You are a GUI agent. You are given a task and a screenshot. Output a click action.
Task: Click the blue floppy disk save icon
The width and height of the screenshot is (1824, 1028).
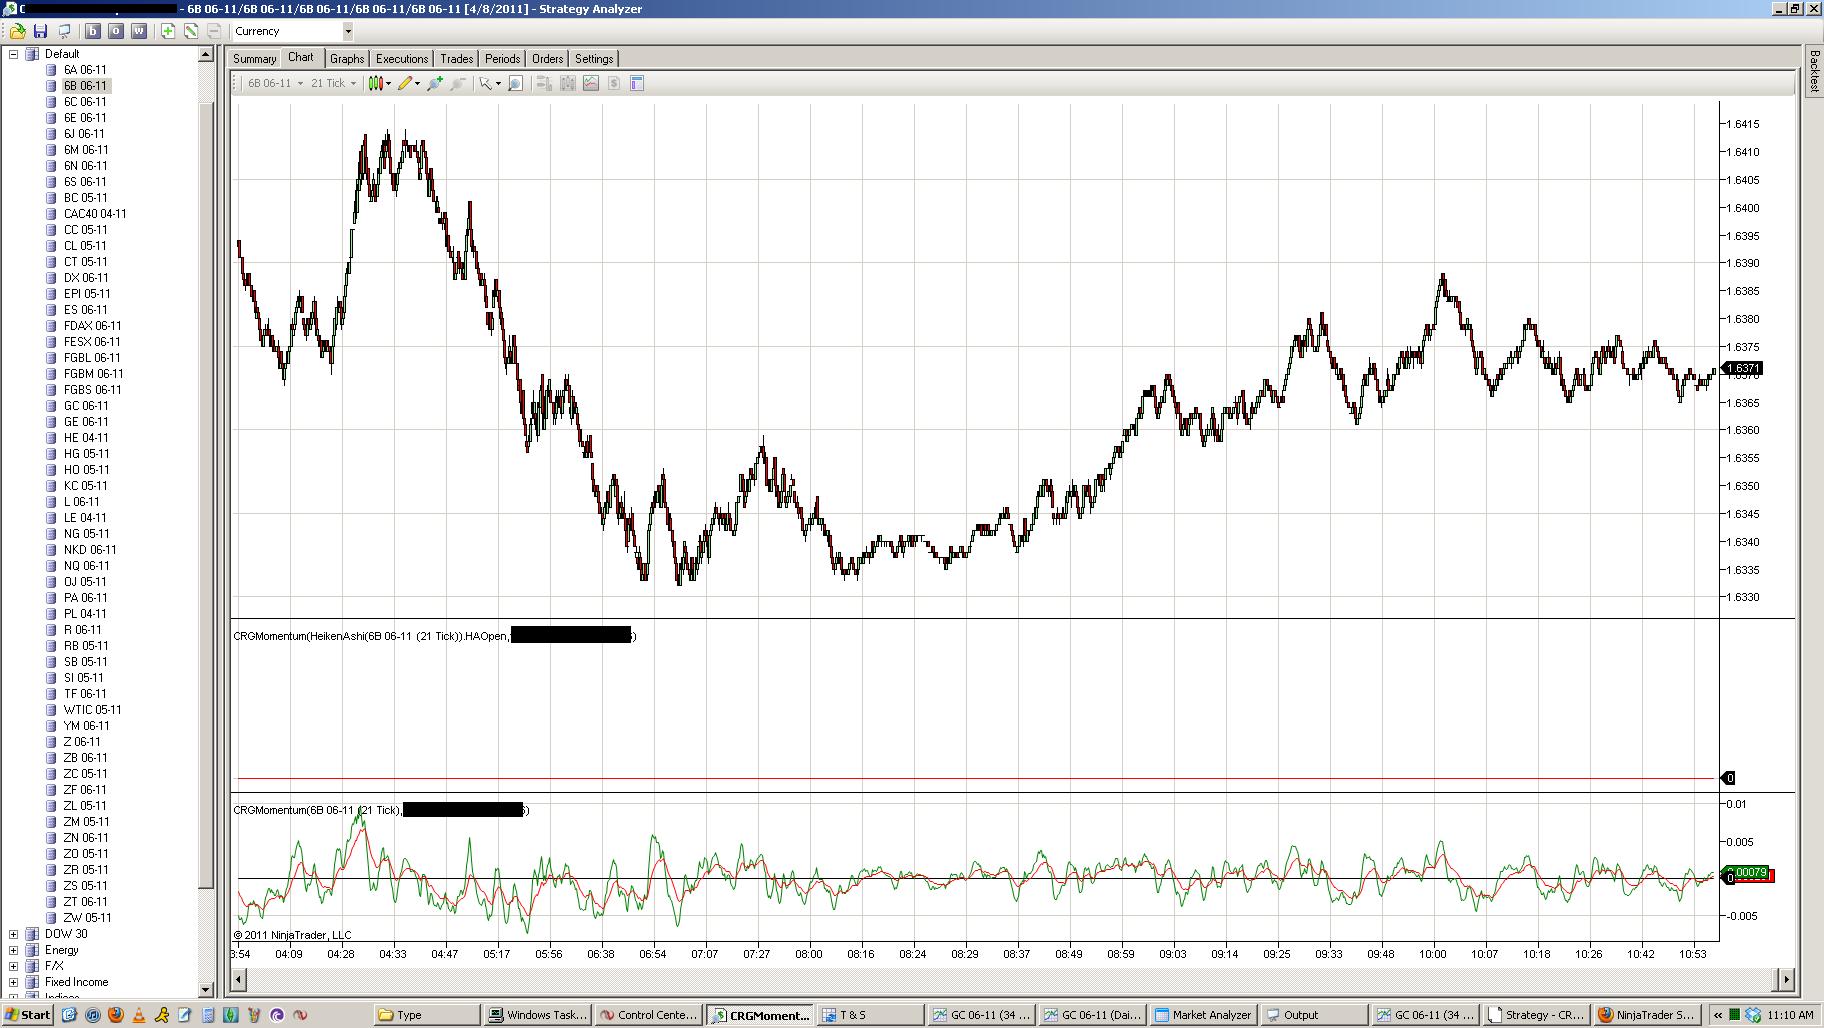pos(41,31)
